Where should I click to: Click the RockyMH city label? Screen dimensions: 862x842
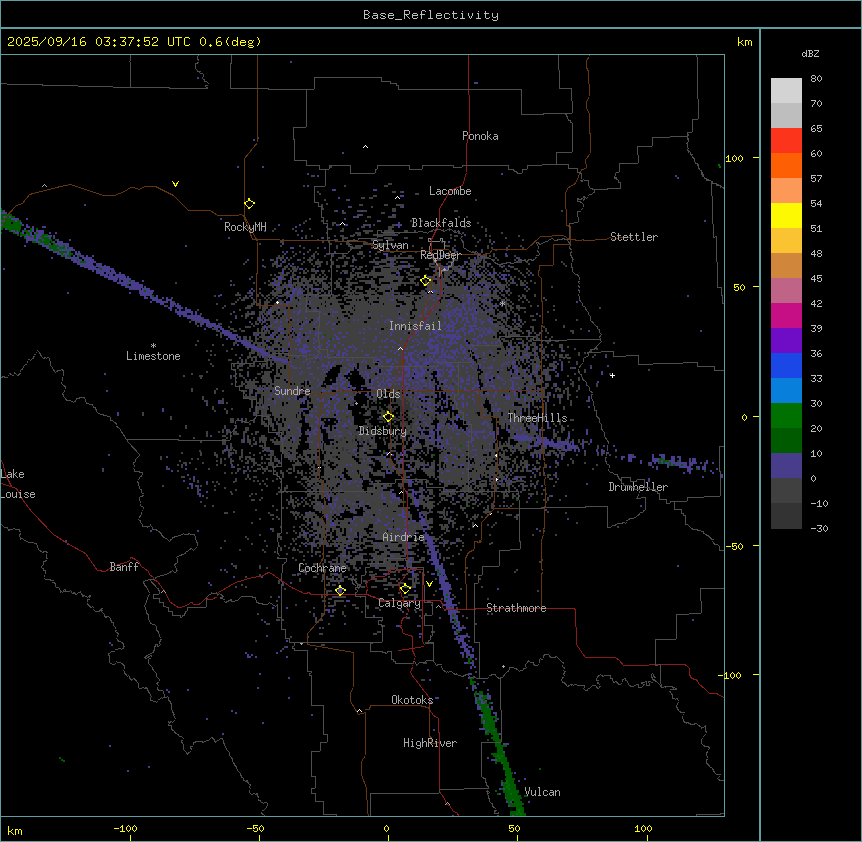point(245,227)
